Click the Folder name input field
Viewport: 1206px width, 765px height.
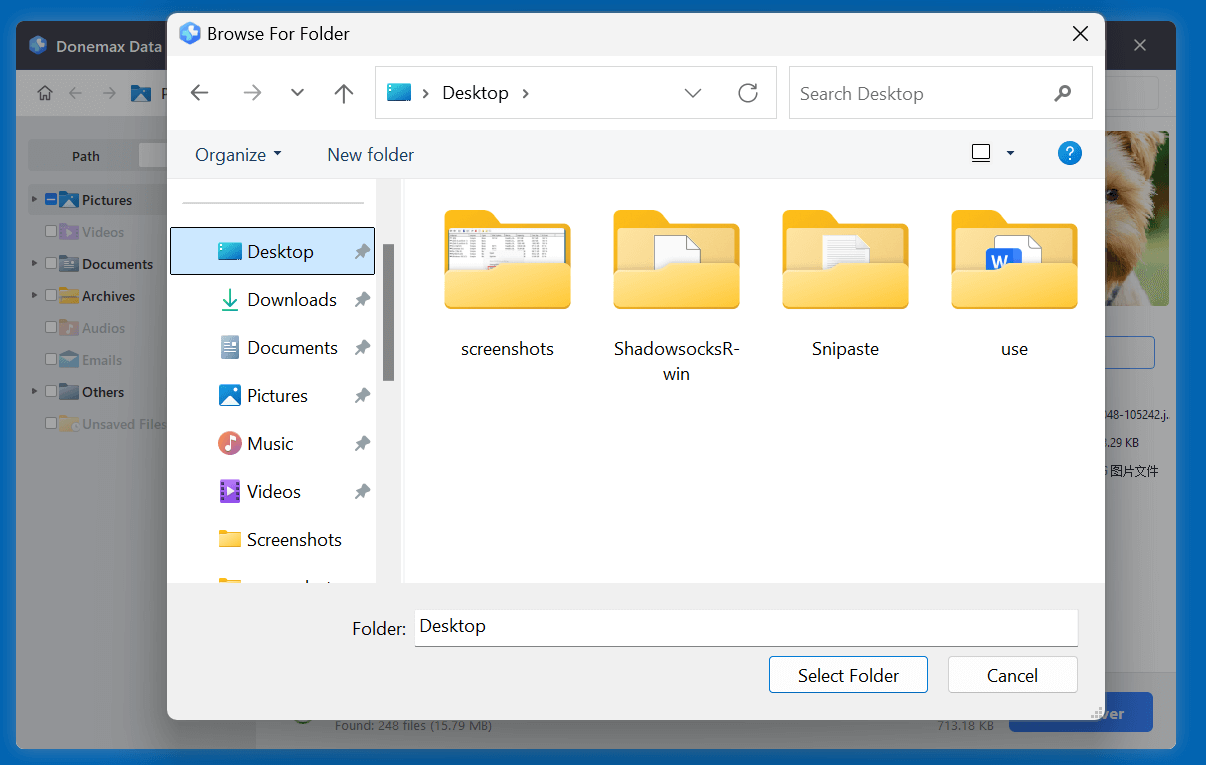pyautogui.click(x=745, y=628)
